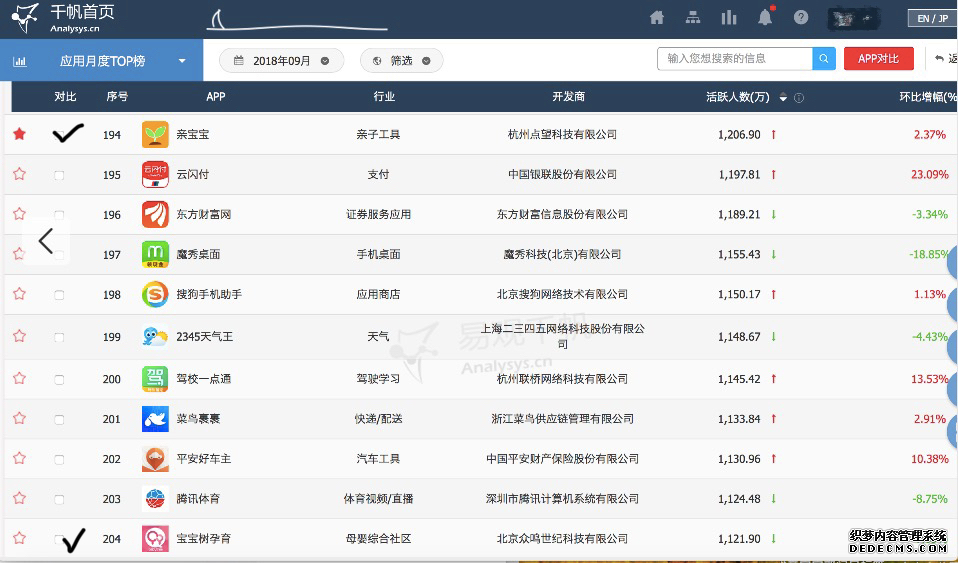
Task: Go back with the left arrow button
Action: click(x=46, y=241)
